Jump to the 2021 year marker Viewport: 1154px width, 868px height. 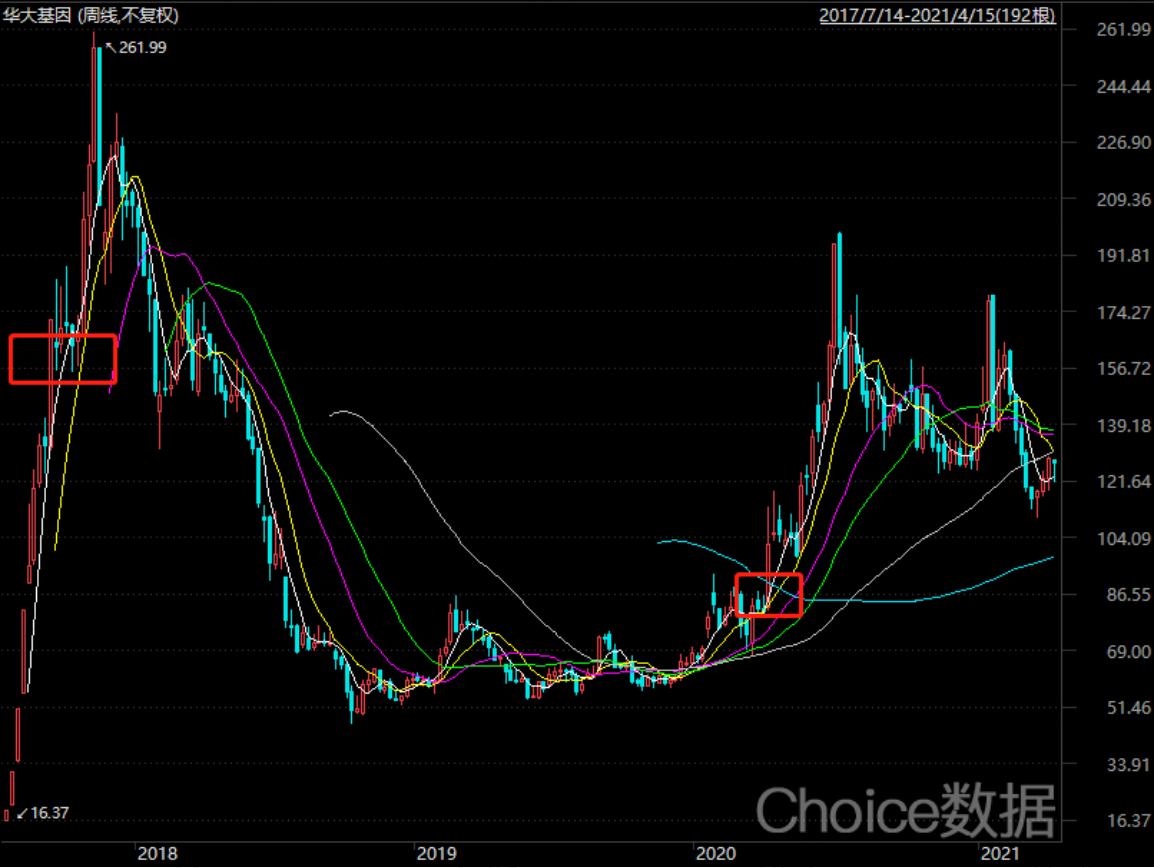pyautogui.click(x=1000, y=854)
